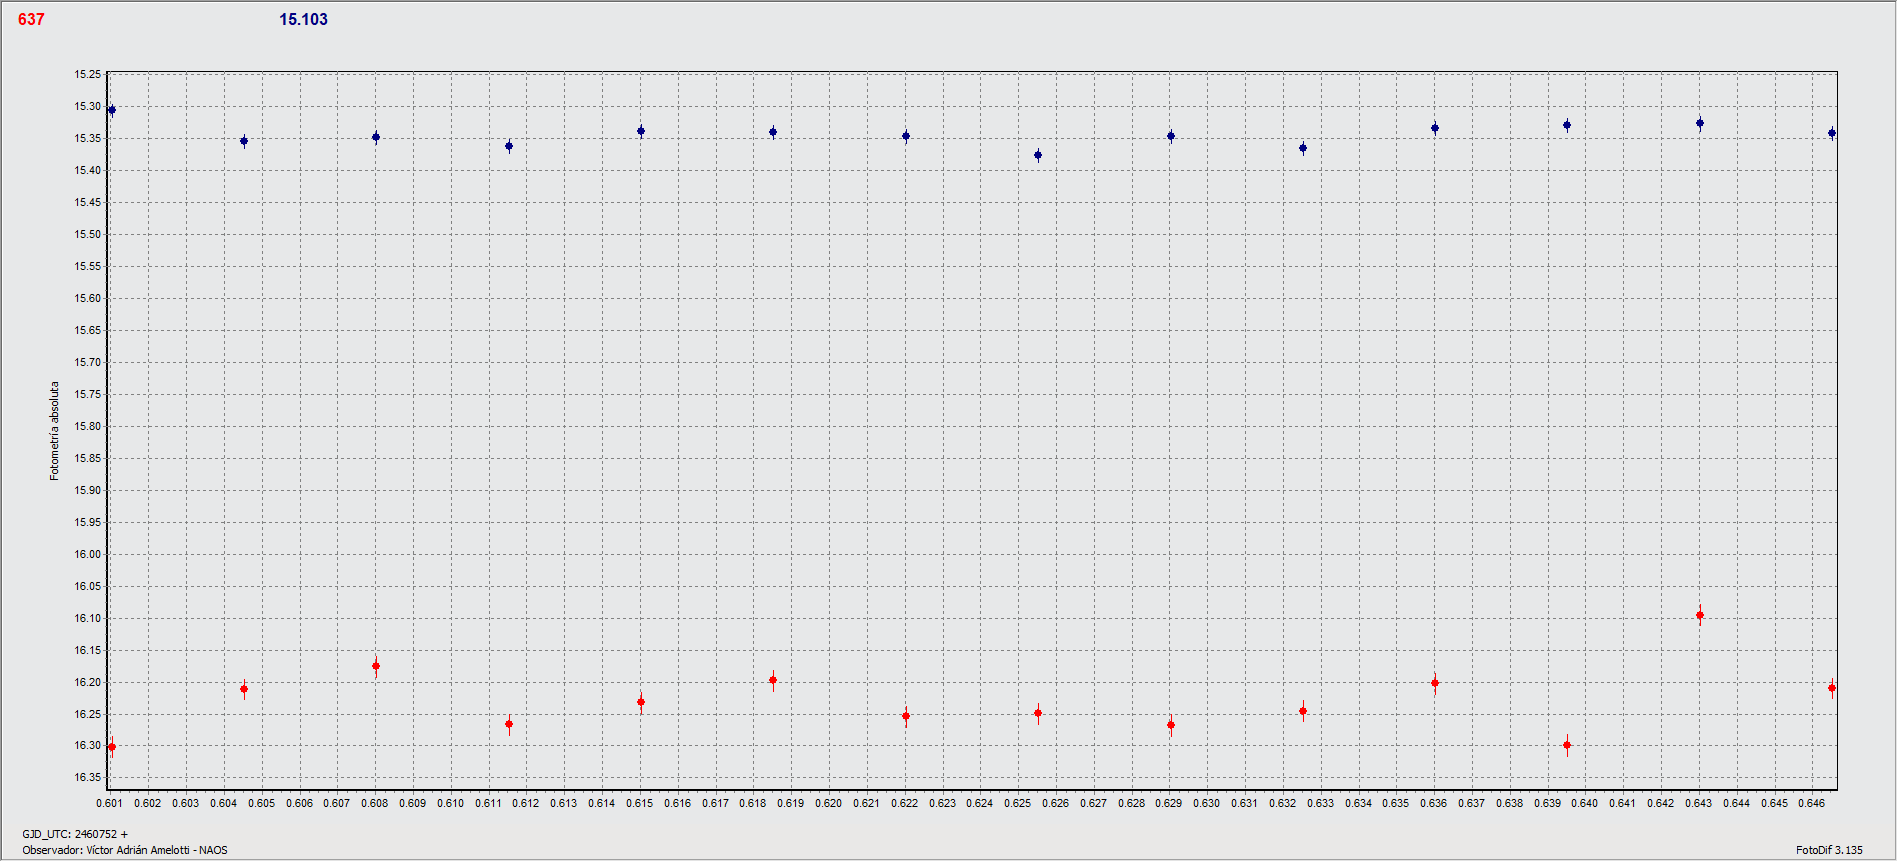Viewport: 1898px width, 862px height.
Task: Select the blue point between 0.639 and 0.640
Action: (x=1567, y=125)
